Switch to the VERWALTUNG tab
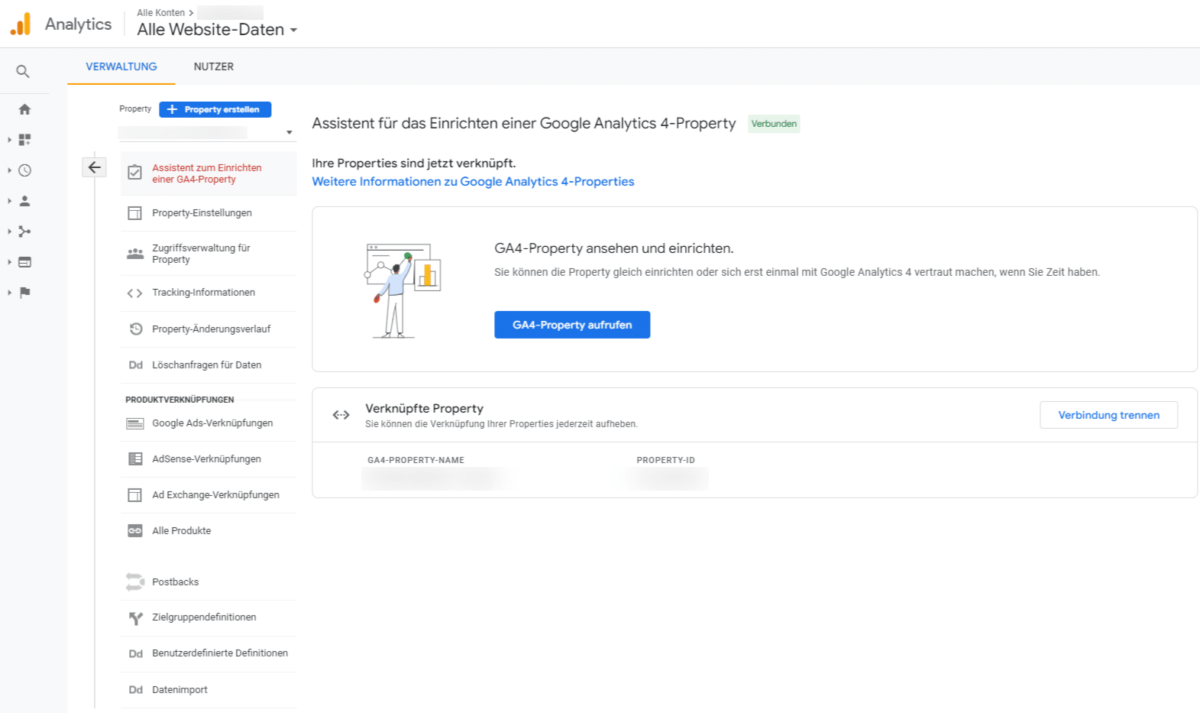The height and width of the screenshot is (713, 1200). [121, 67]
